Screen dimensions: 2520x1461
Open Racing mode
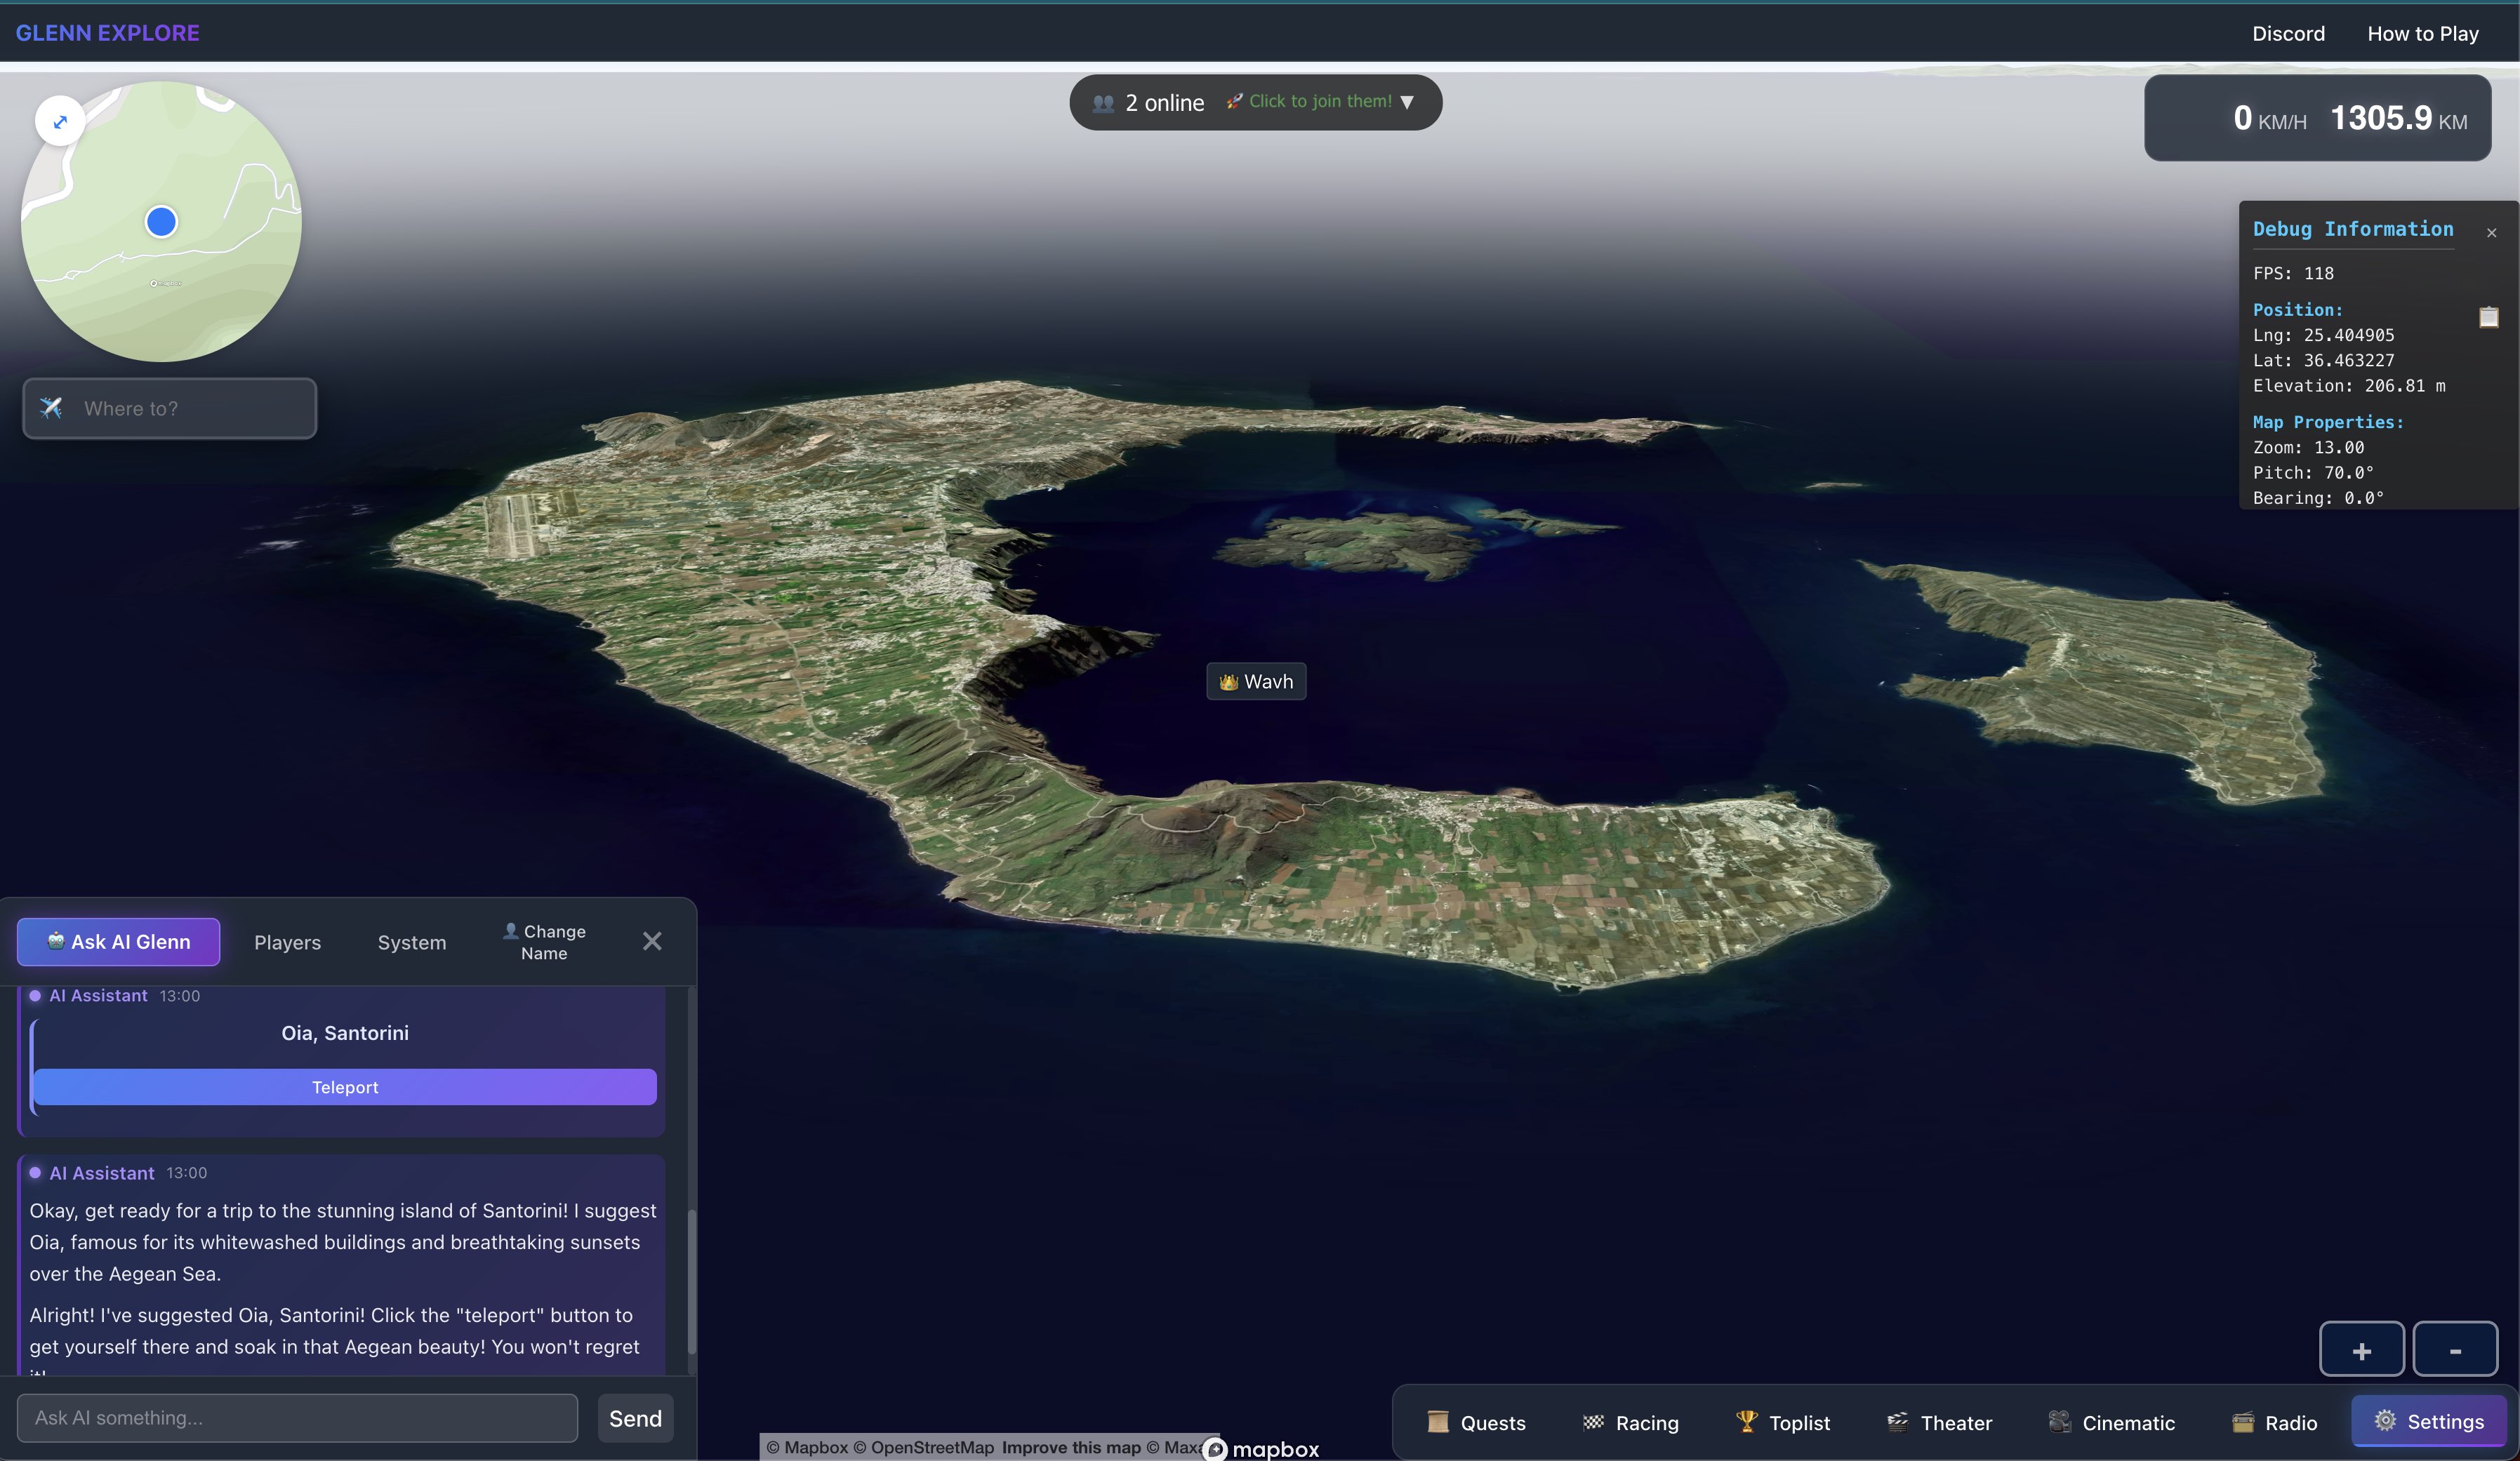coord(1630,1422)
